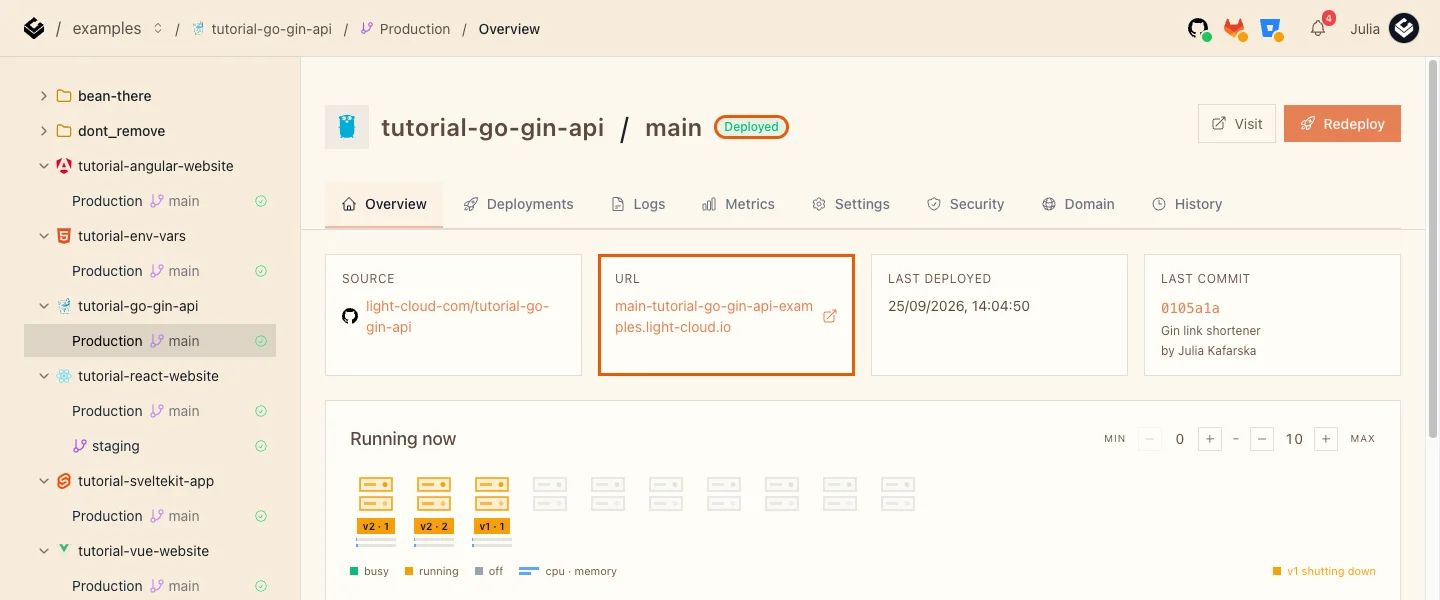
Task: Click the 'Running now' heading
Action: (x=403, y=439)
